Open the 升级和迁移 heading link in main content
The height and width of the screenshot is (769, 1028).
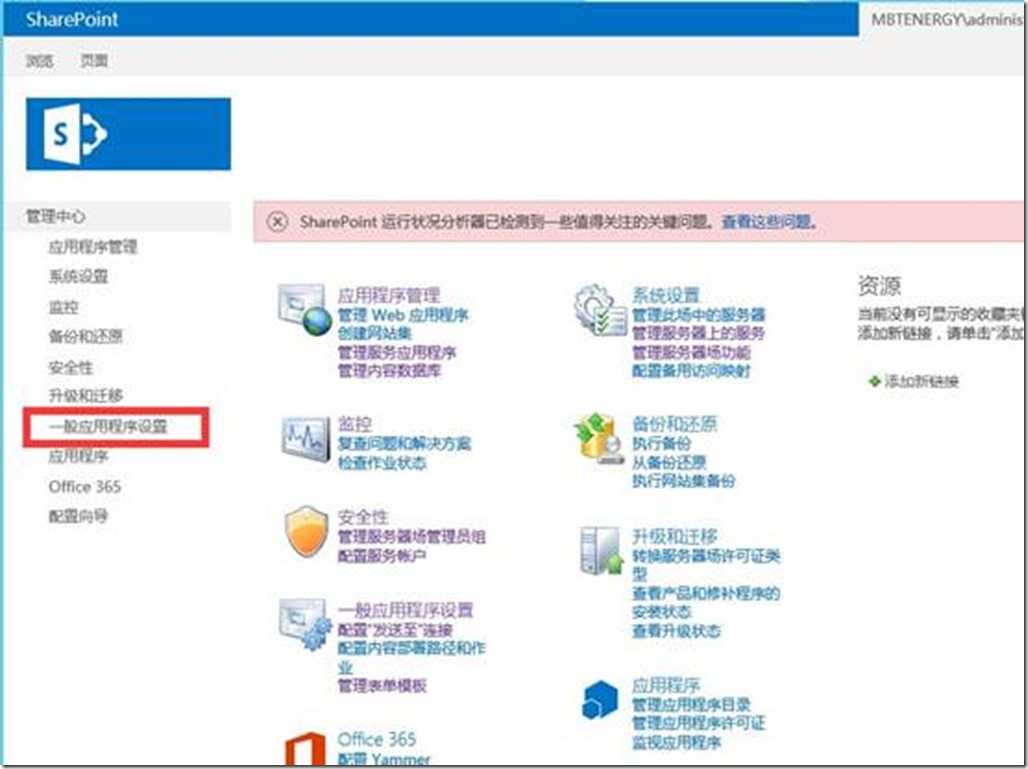pos(675,536)
